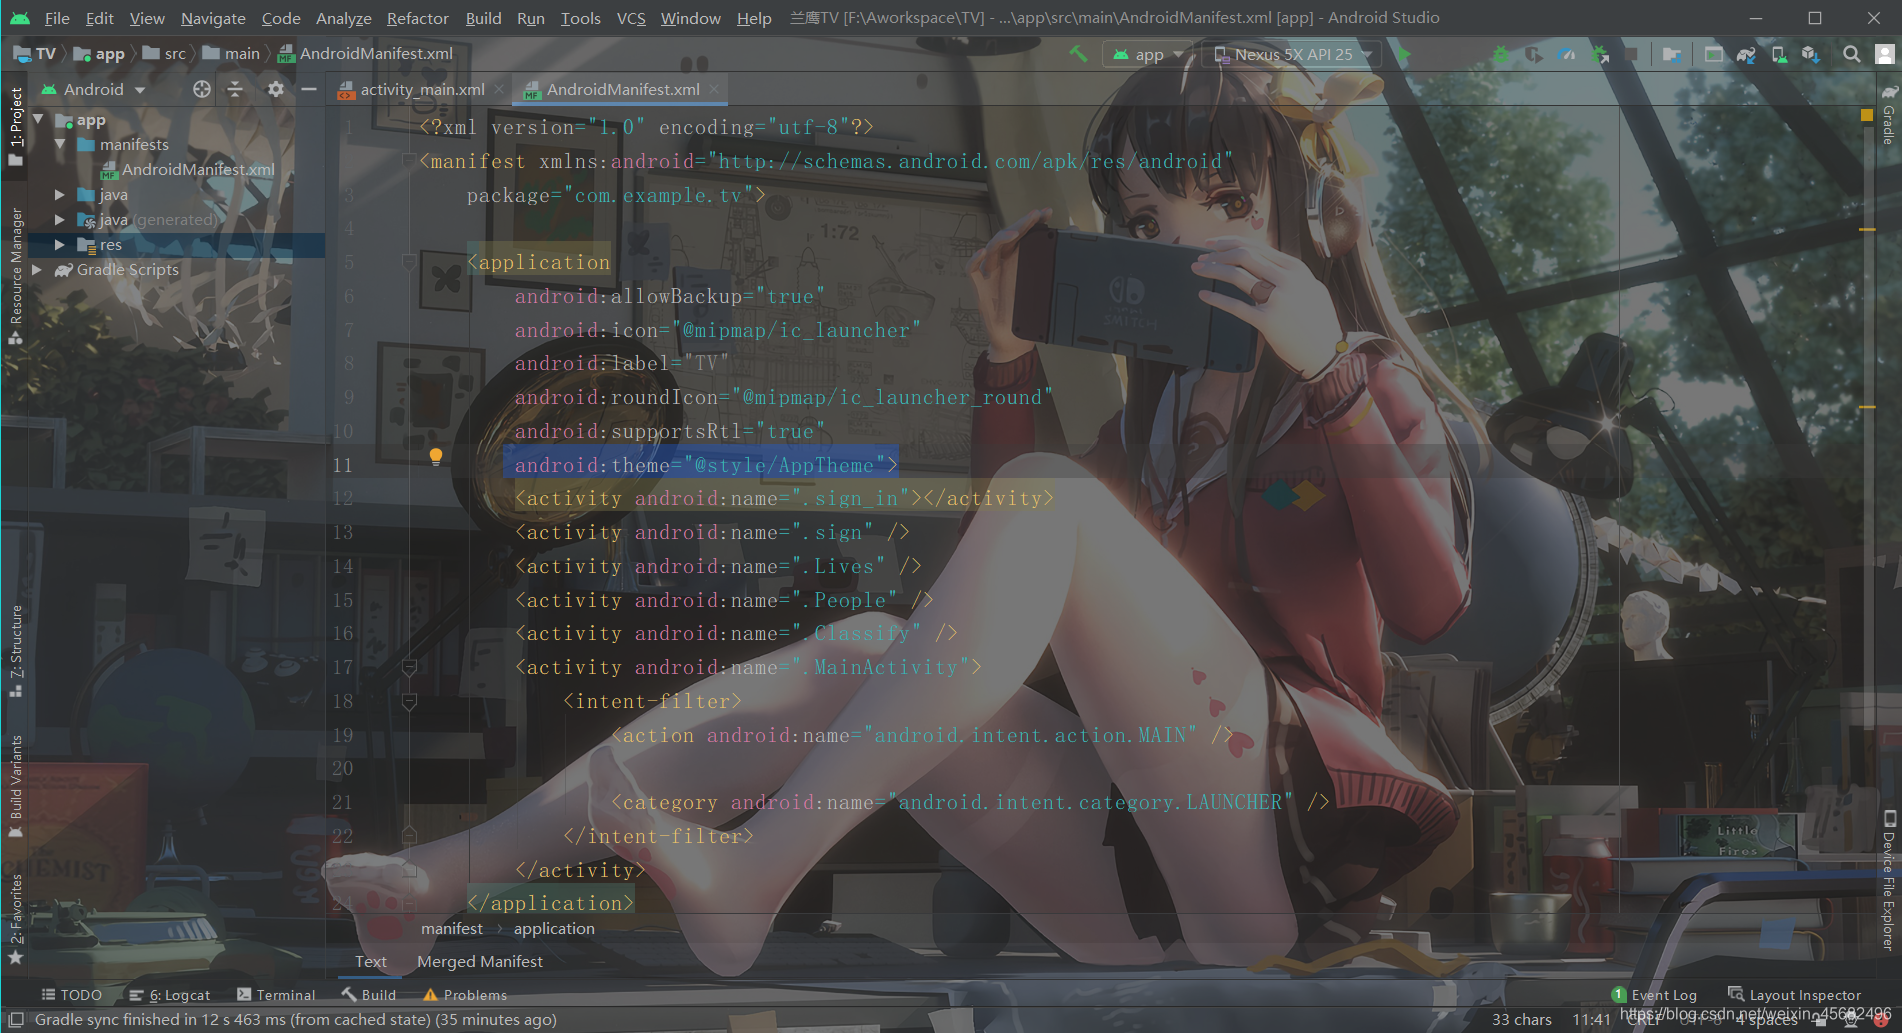Click the locate target icon in Project panel
This screenshot has height=1033, width=1902.
point(202,89)
